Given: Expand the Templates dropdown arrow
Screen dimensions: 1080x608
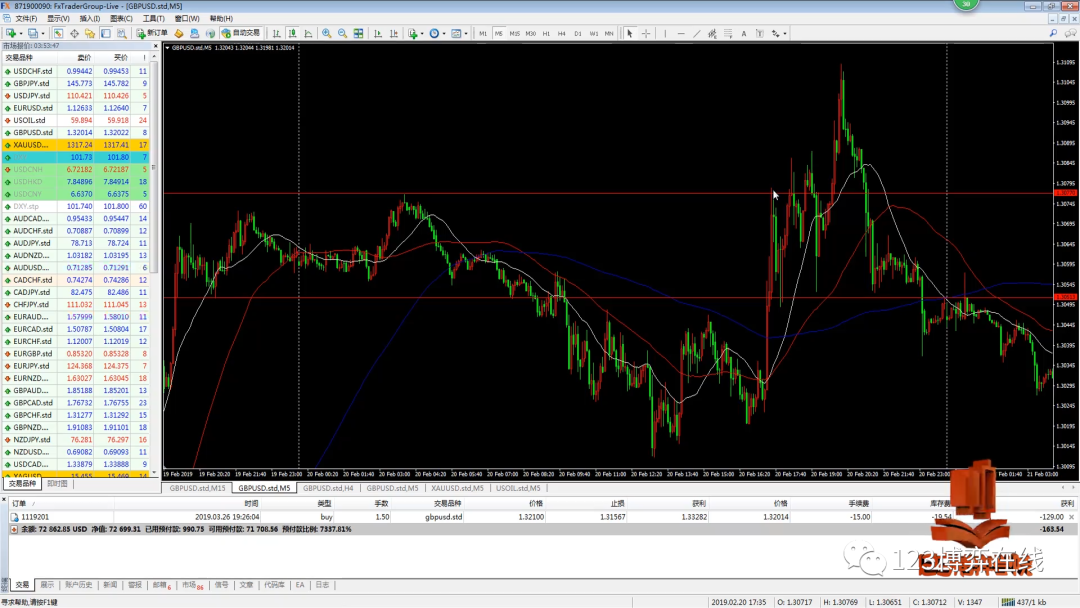Looking at the screenshot, I should (466, 33).
